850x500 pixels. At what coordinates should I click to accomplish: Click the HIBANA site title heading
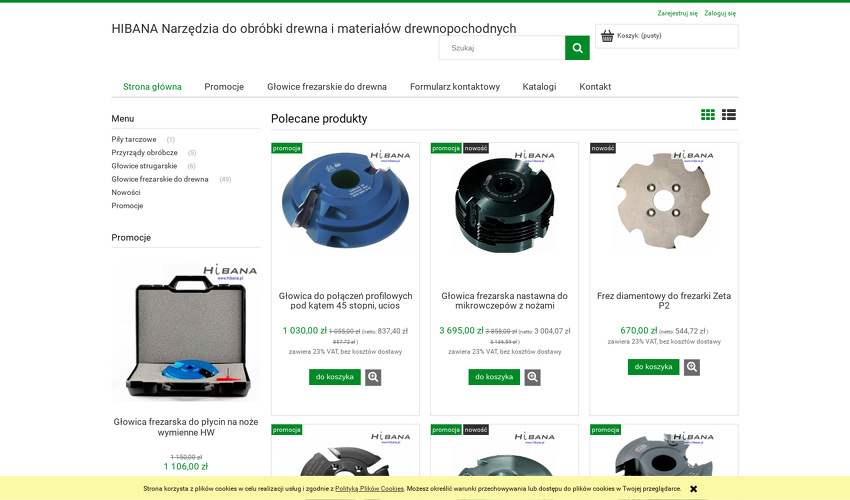pos(314,29)
